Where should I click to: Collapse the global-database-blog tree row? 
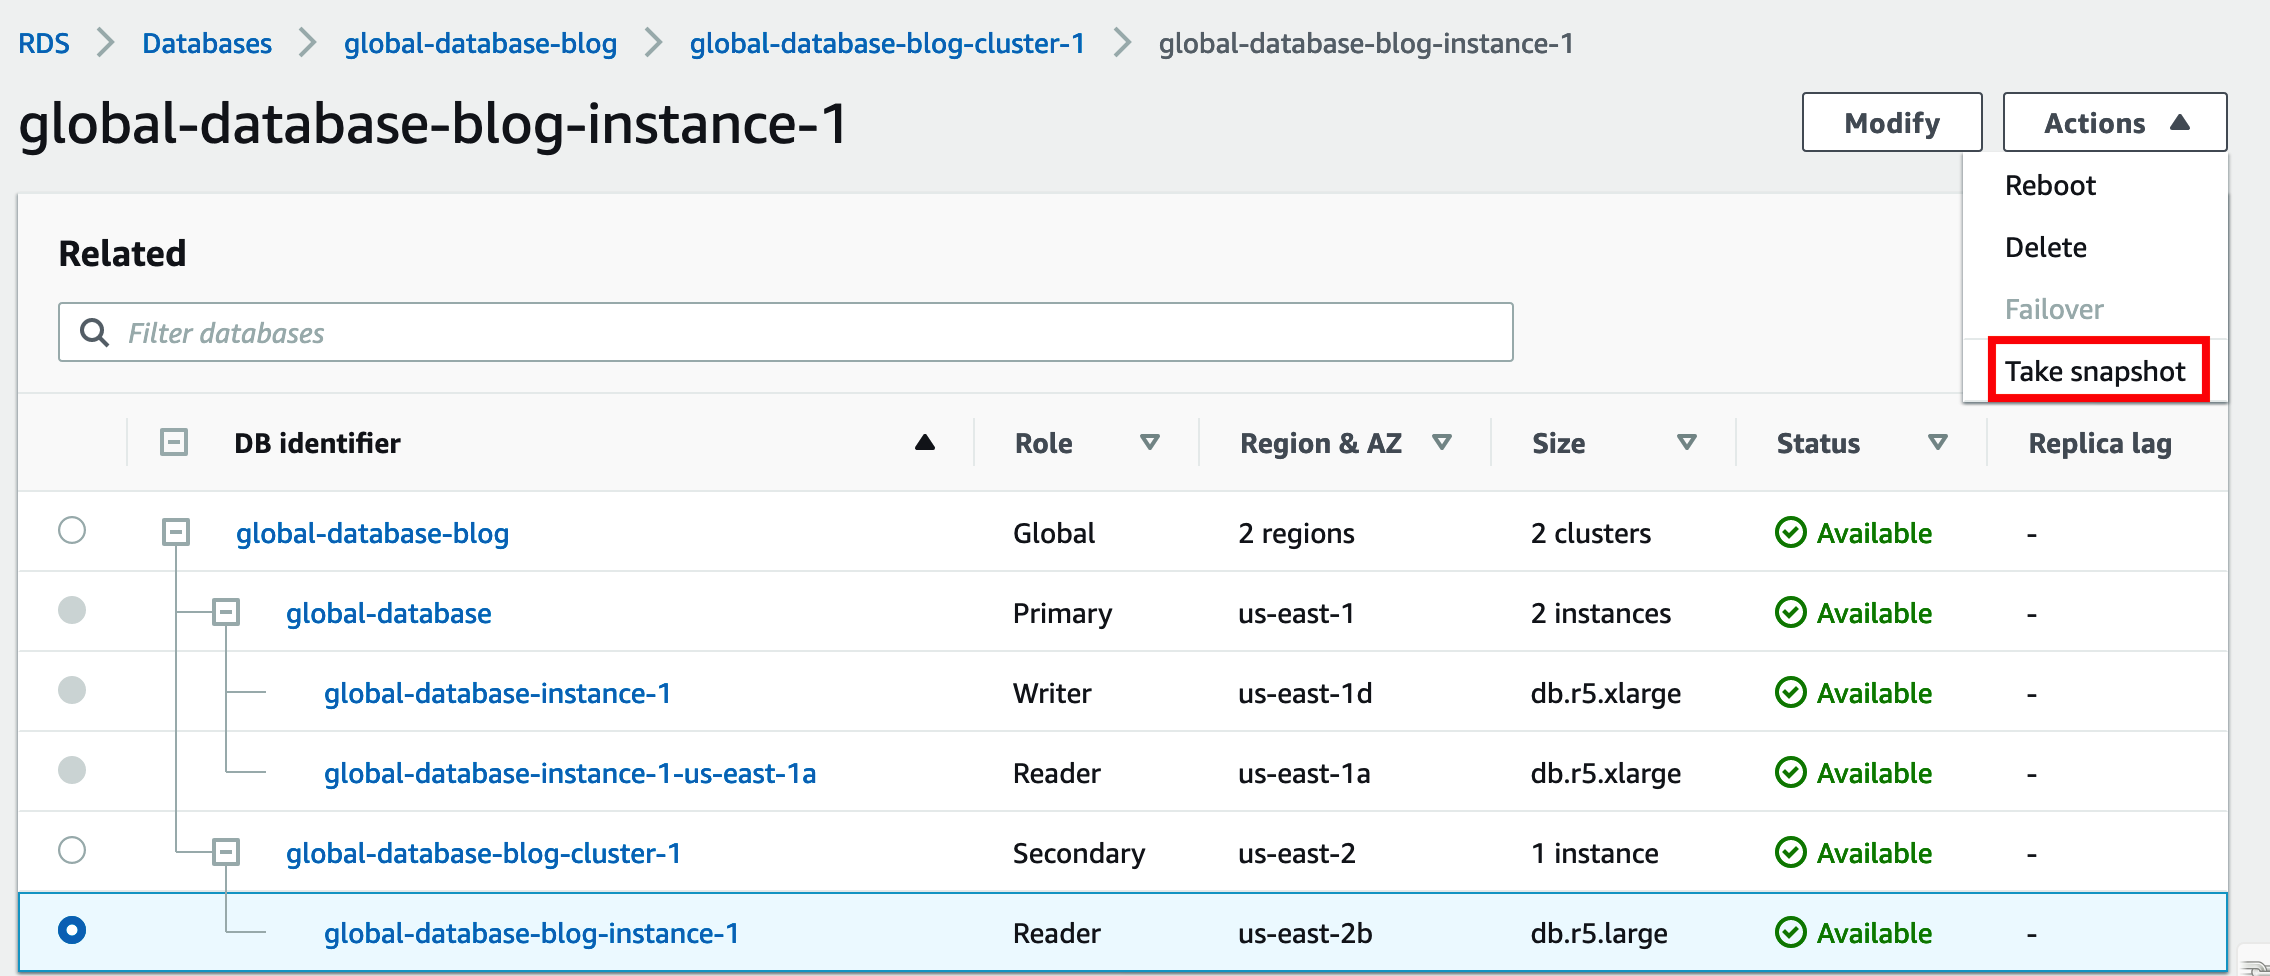click(x=176, y=532)
